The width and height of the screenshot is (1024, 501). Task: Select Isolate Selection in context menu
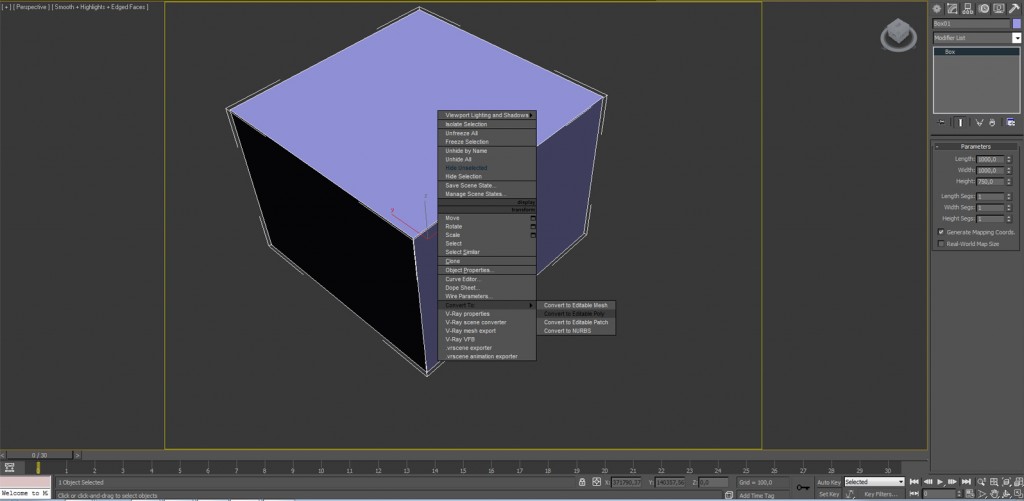click(x=487, y=124)
